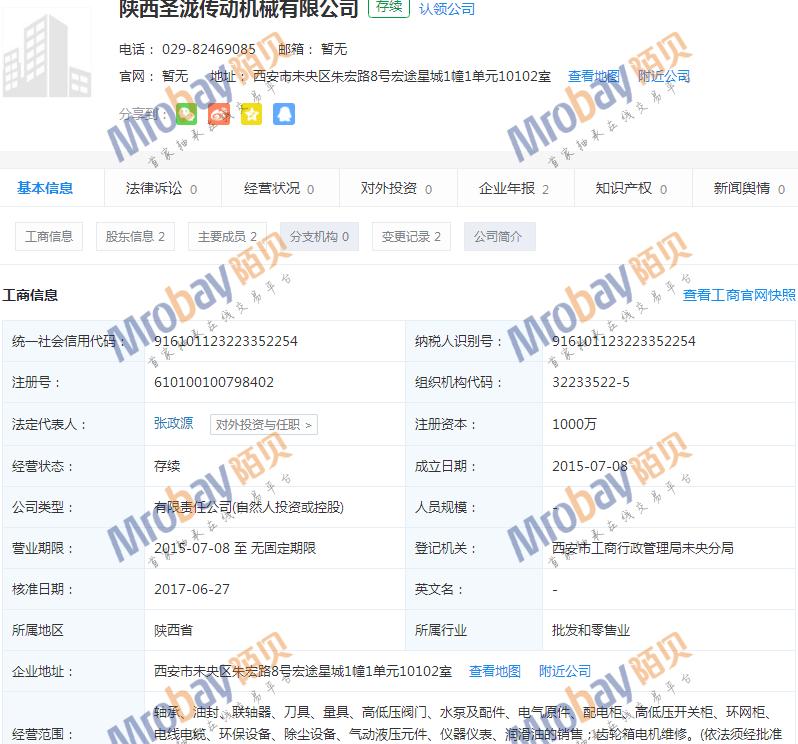Screen dimensions: 798x744
Task: Share to Weibo using the red icon
Action: [x=219, y=114]
